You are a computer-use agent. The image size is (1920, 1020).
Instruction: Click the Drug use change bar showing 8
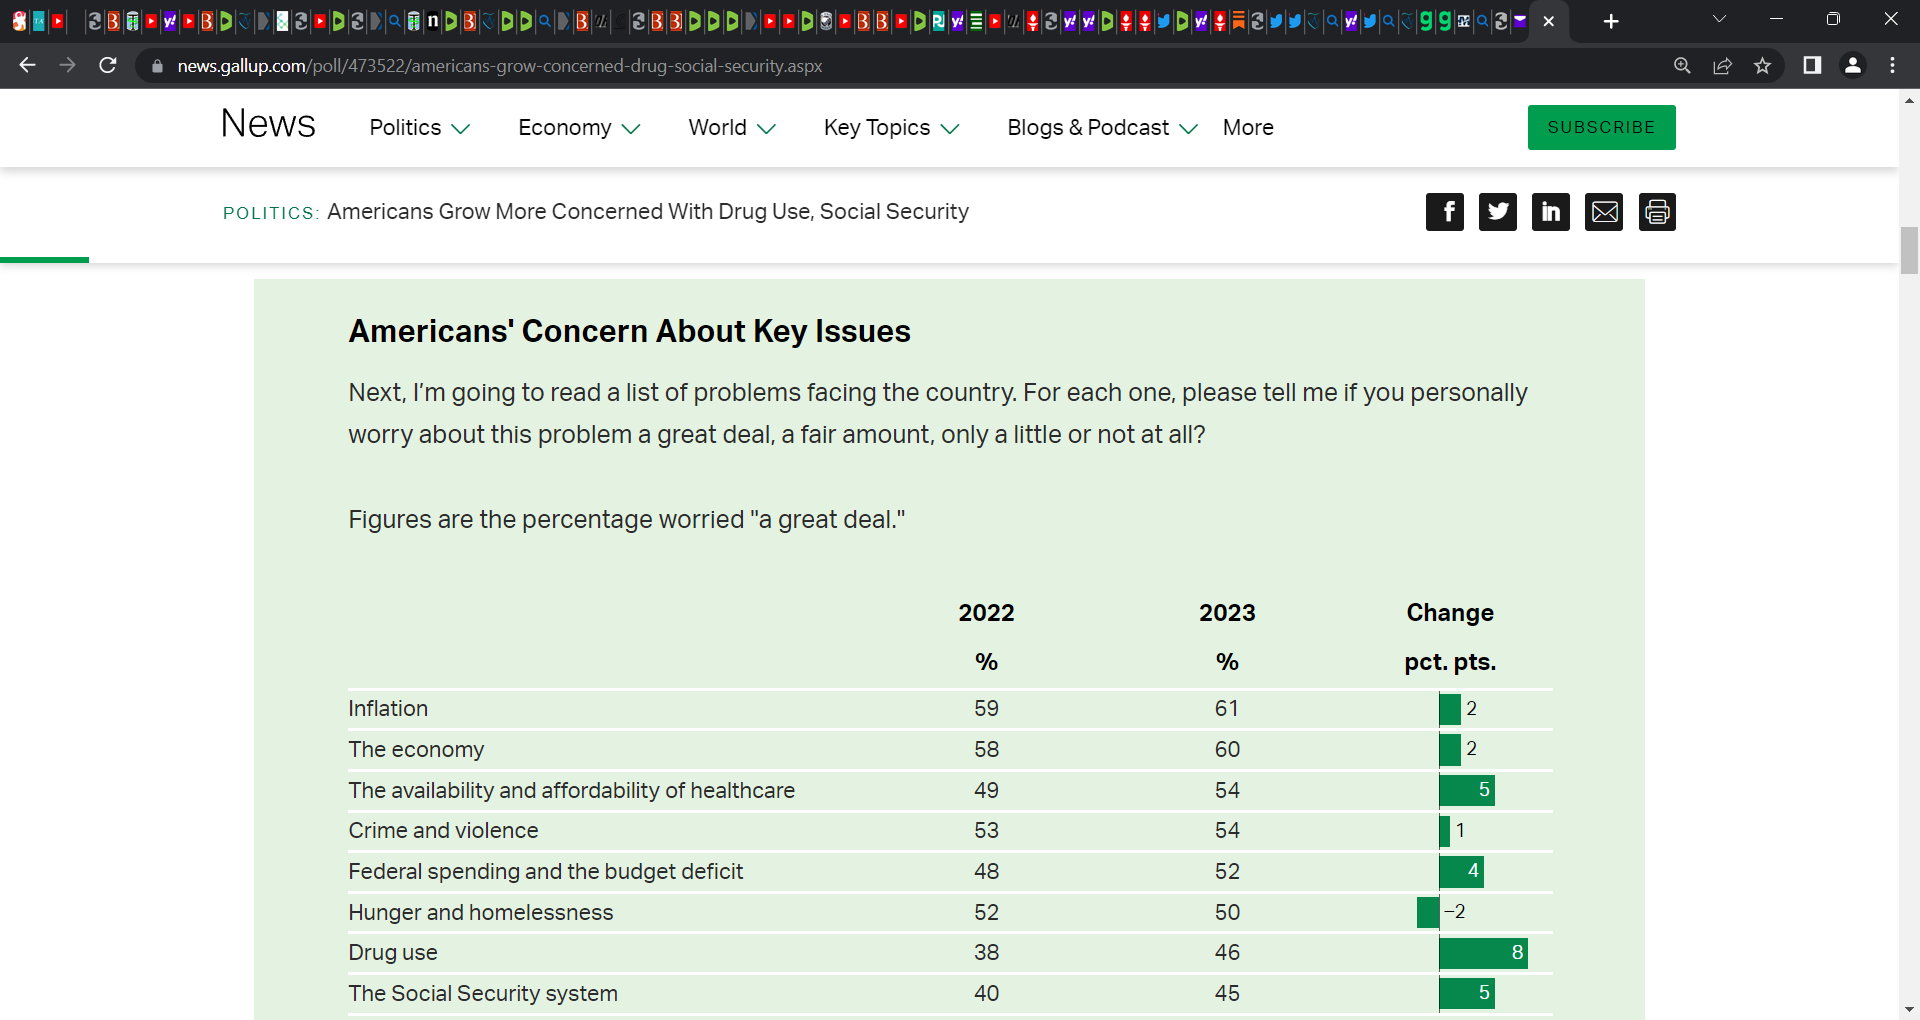pos(1483,953)
